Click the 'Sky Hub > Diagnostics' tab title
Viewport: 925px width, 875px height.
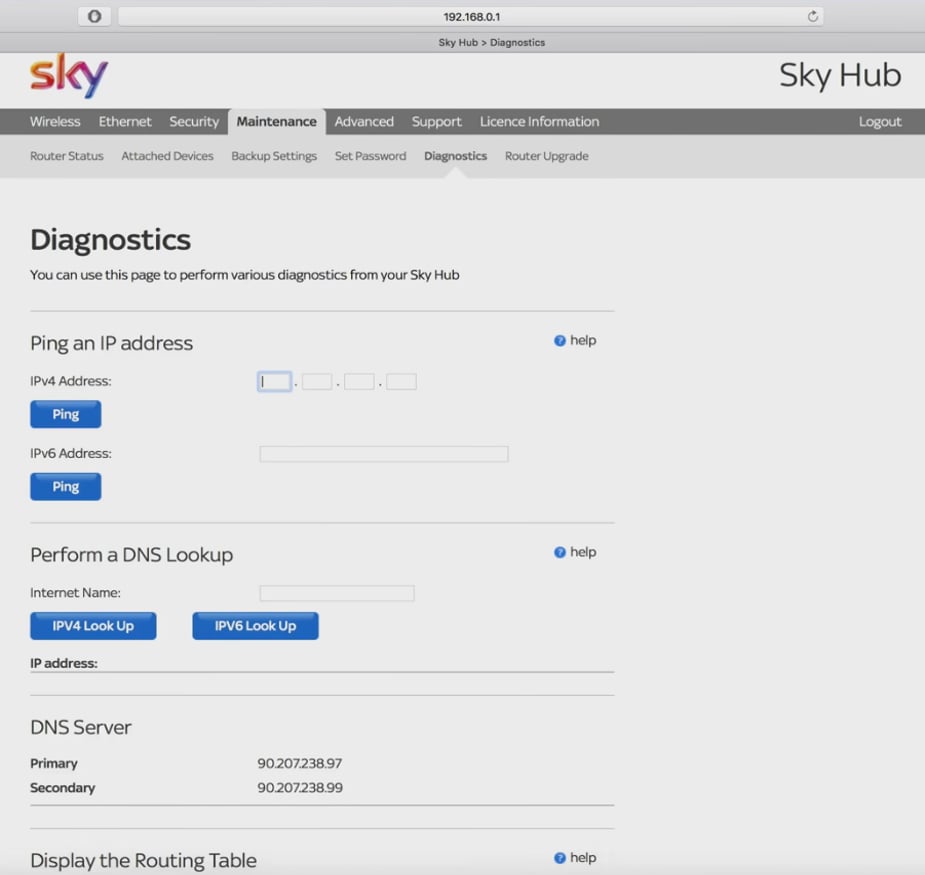(x=491, y=42)
